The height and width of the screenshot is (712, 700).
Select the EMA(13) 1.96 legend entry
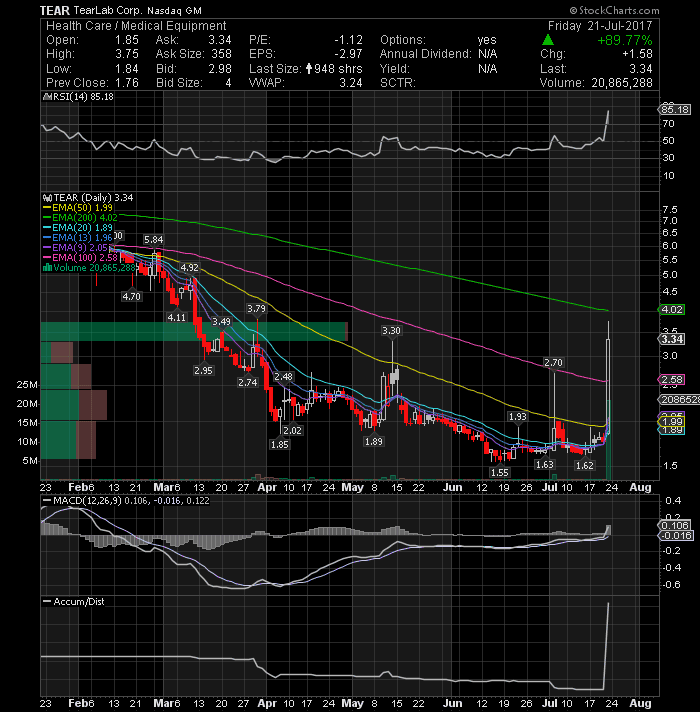pyautogui.click(x=78, y=237)
